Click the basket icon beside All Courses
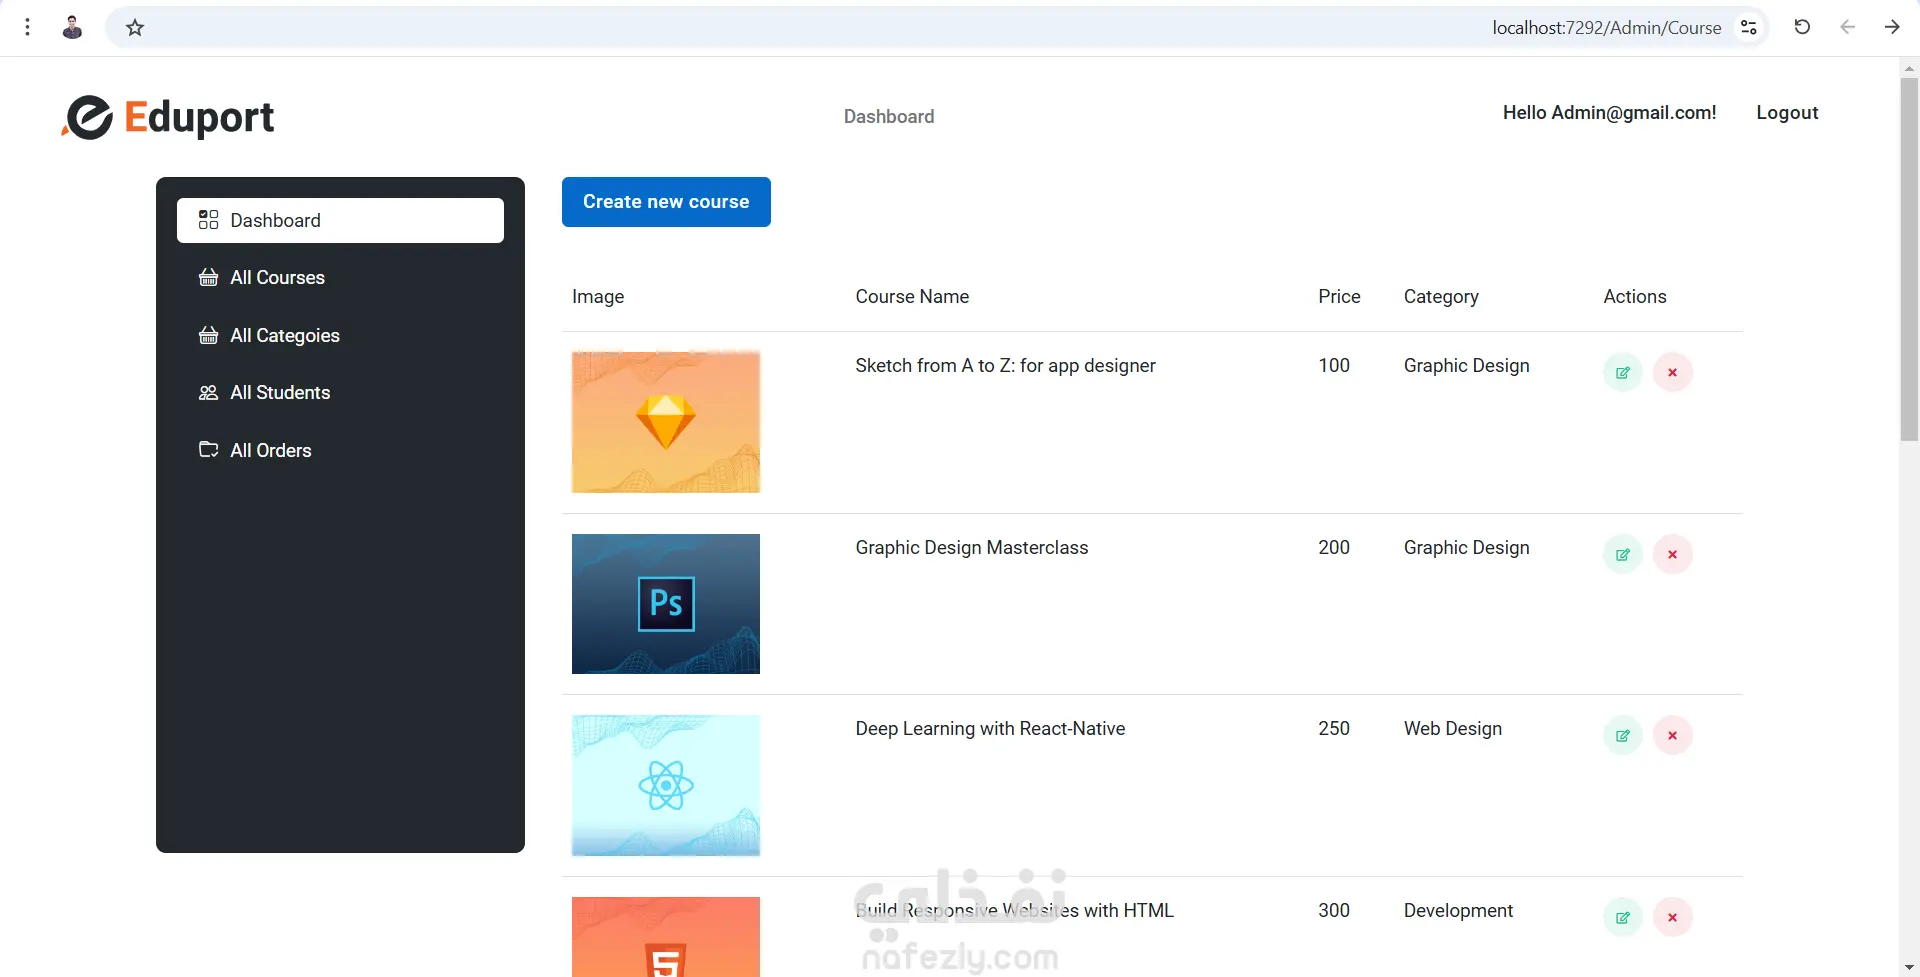 coord(208,278)
